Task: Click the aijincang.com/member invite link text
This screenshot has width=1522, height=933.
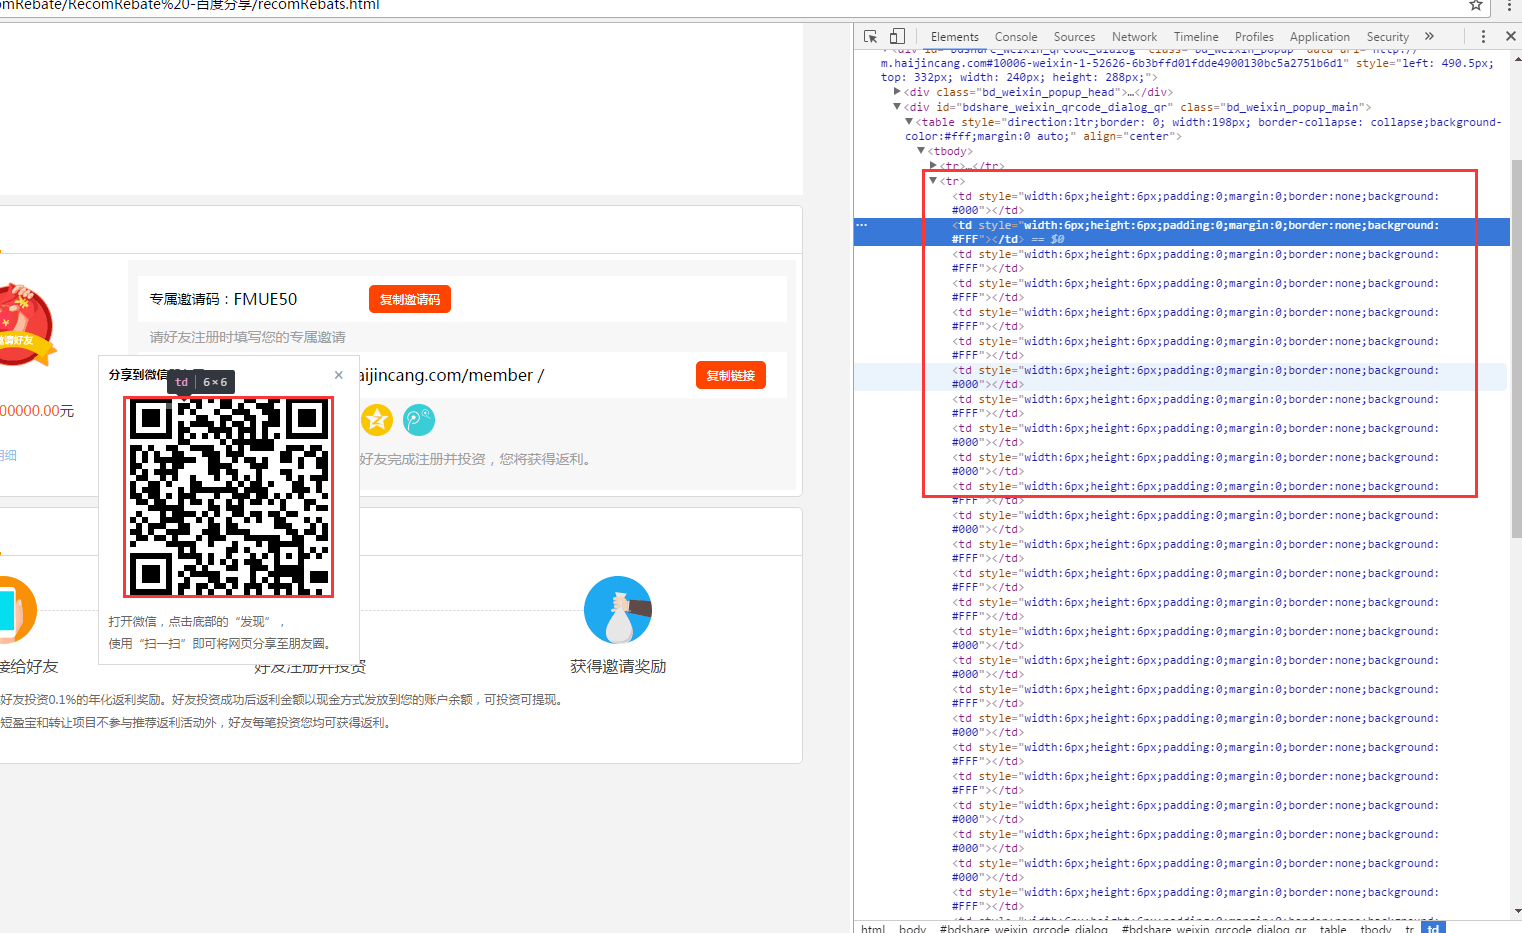Action: [451, 375]
